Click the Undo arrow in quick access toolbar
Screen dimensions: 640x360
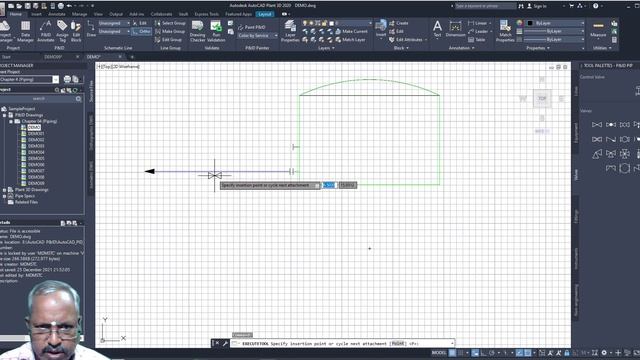[69, 6]
